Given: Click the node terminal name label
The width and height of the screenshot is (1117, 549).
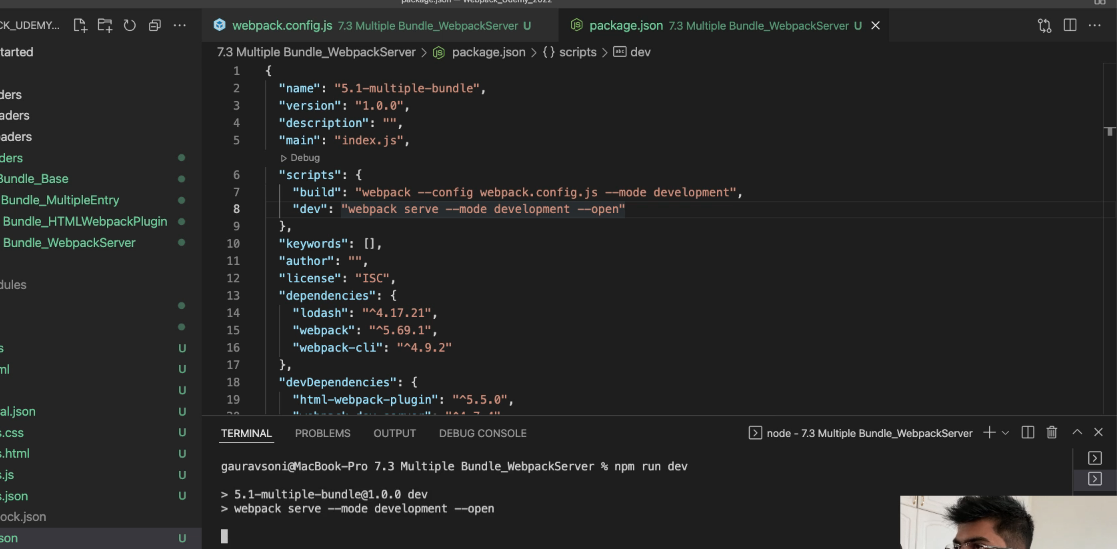Looking at the screenshot, I should (869, 433).
